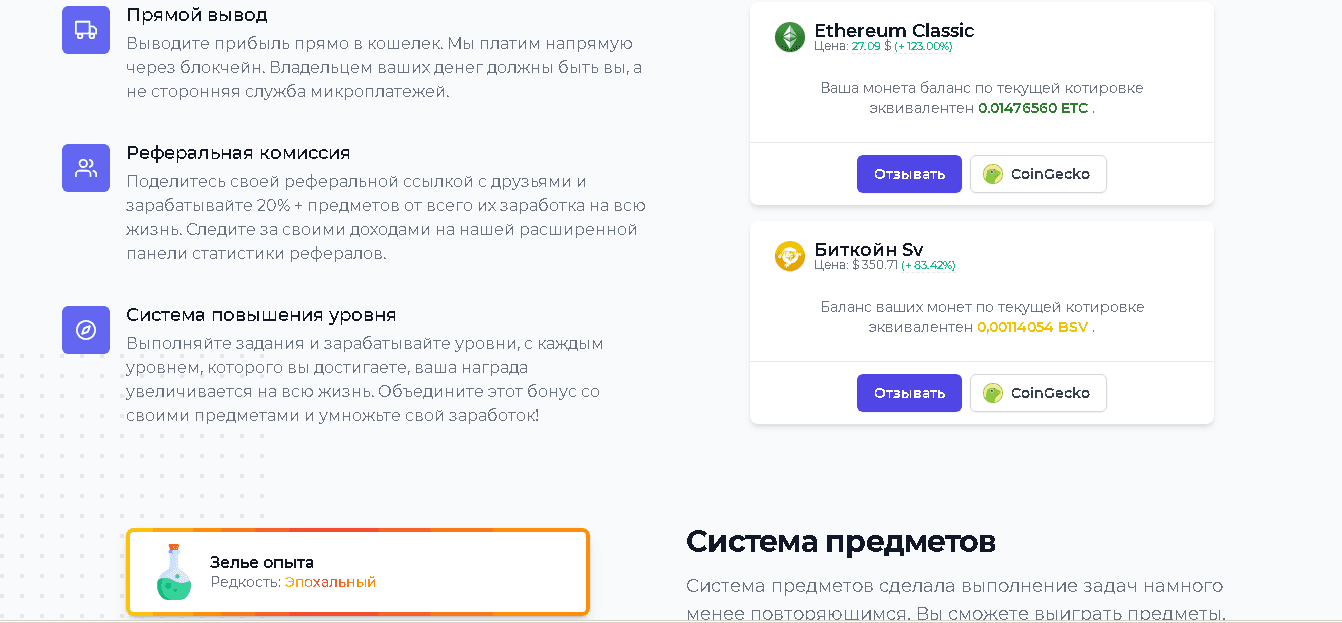Click Отзывать on the Ethereum Classic card
The width and height of the screenshot is (1342, 623).
click(x=908, y=173)
